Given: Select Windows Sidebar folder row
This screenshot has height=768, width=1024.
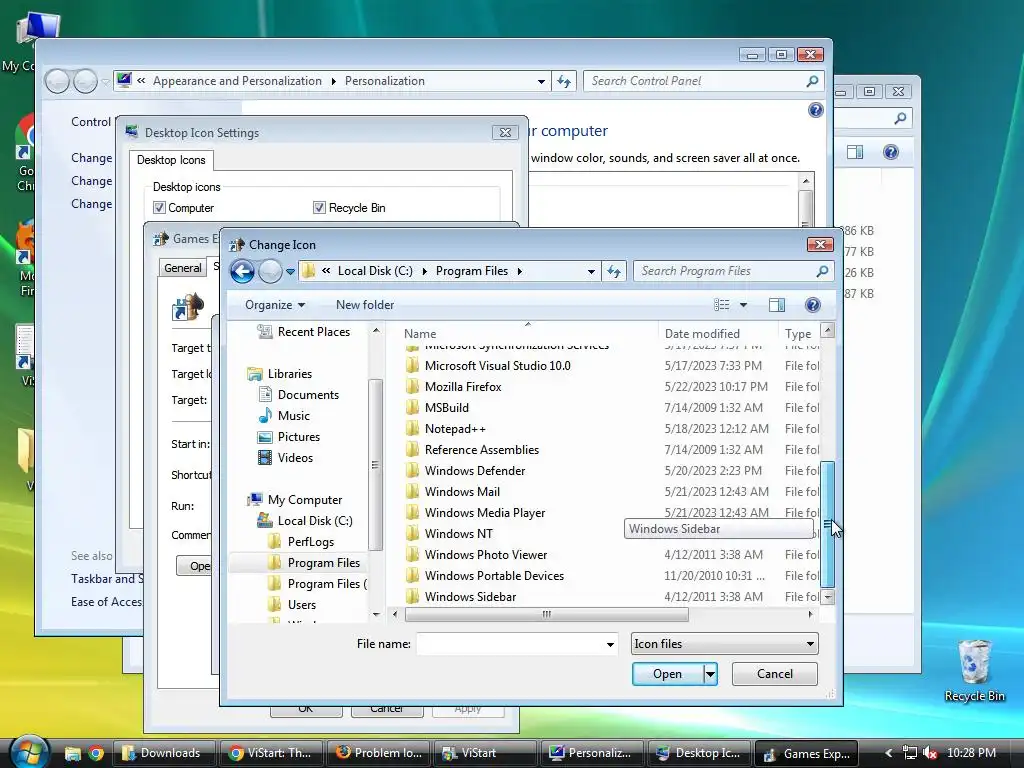Looking at the screenshot, I should [x=611, y=596].
